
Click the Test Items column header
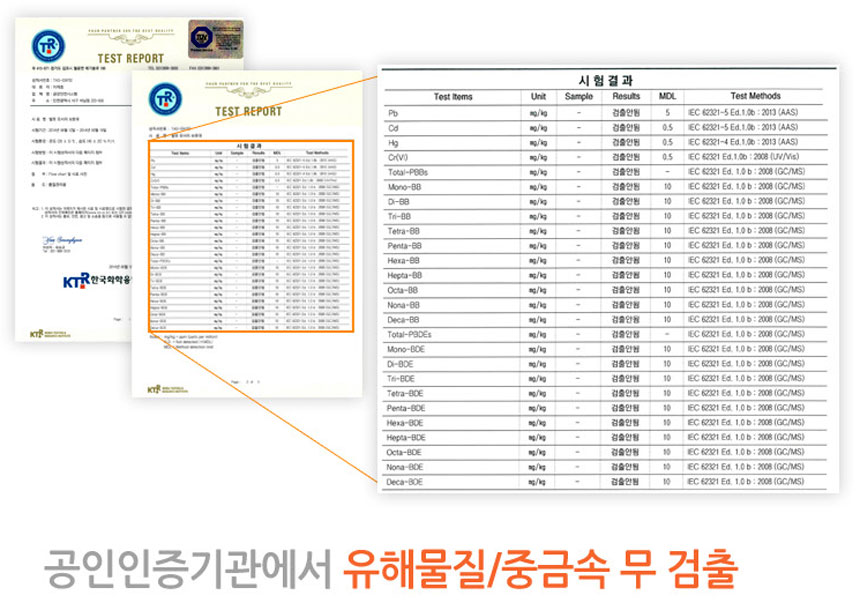(453, 97)
